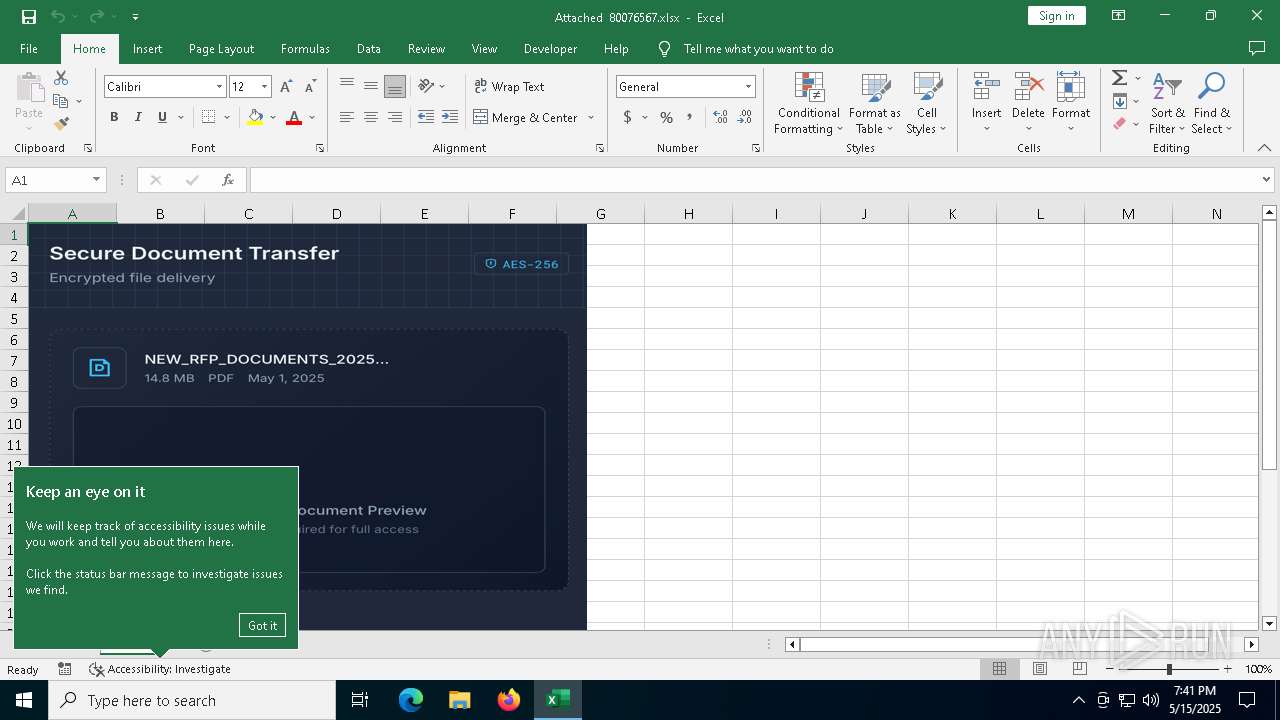Viewport: 1280px width, 720px height.
Task: Click the Save icon in title bar
Action: coord(28,16)
